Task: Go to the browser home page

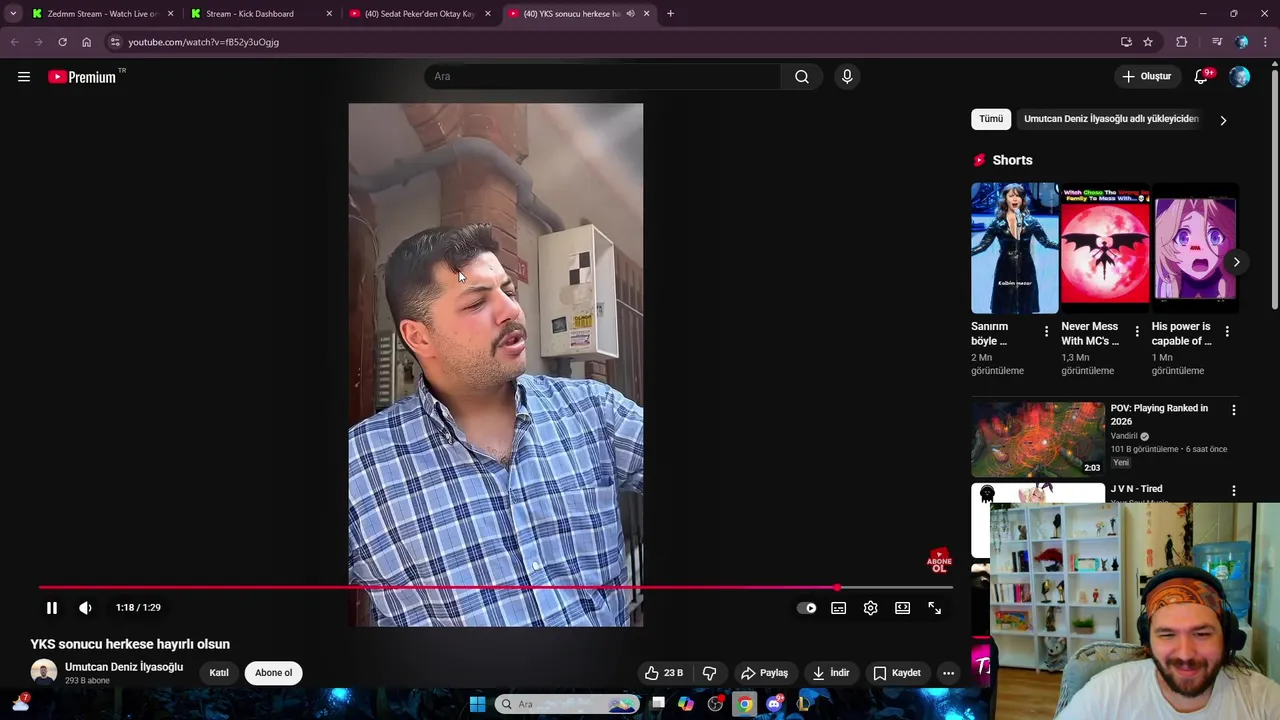Action: pos(87,42)
